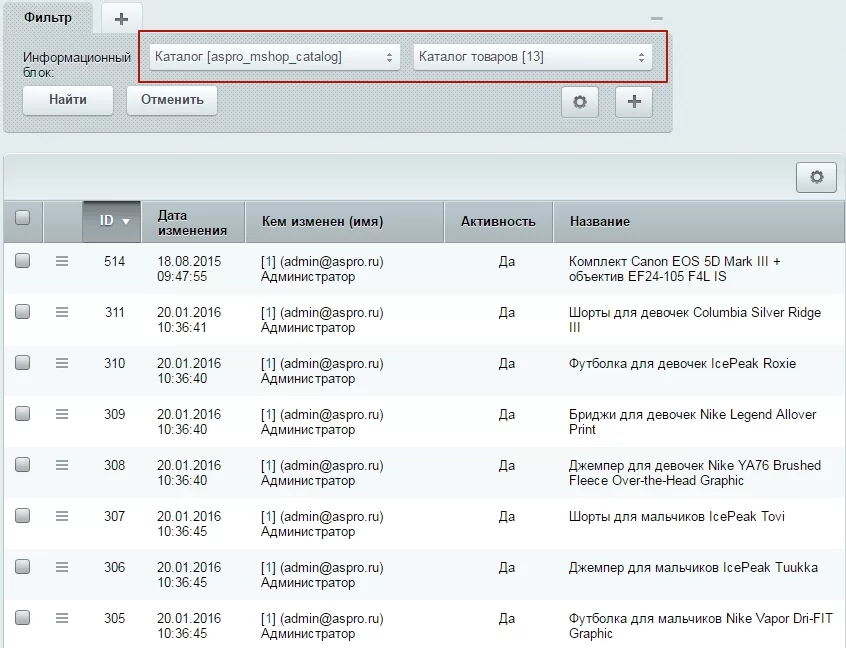Open Каталог [aspro_mshop_catalog] dropdown
Viewport: 846px width, 648px height.
click(x=275, y=57)
